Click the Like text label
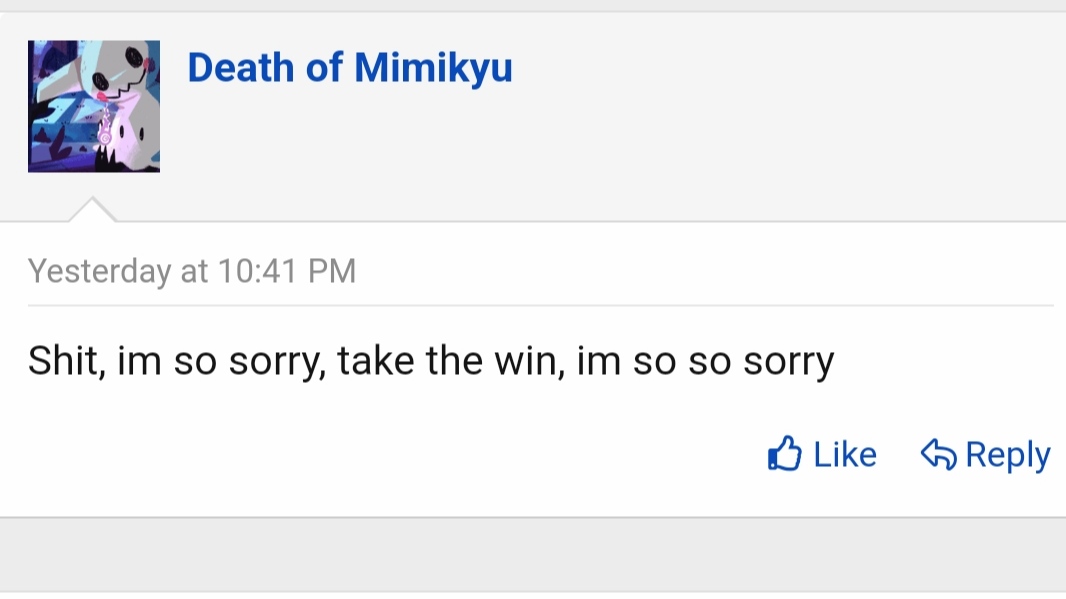The image size is (1066, 599). coord(845,454)
